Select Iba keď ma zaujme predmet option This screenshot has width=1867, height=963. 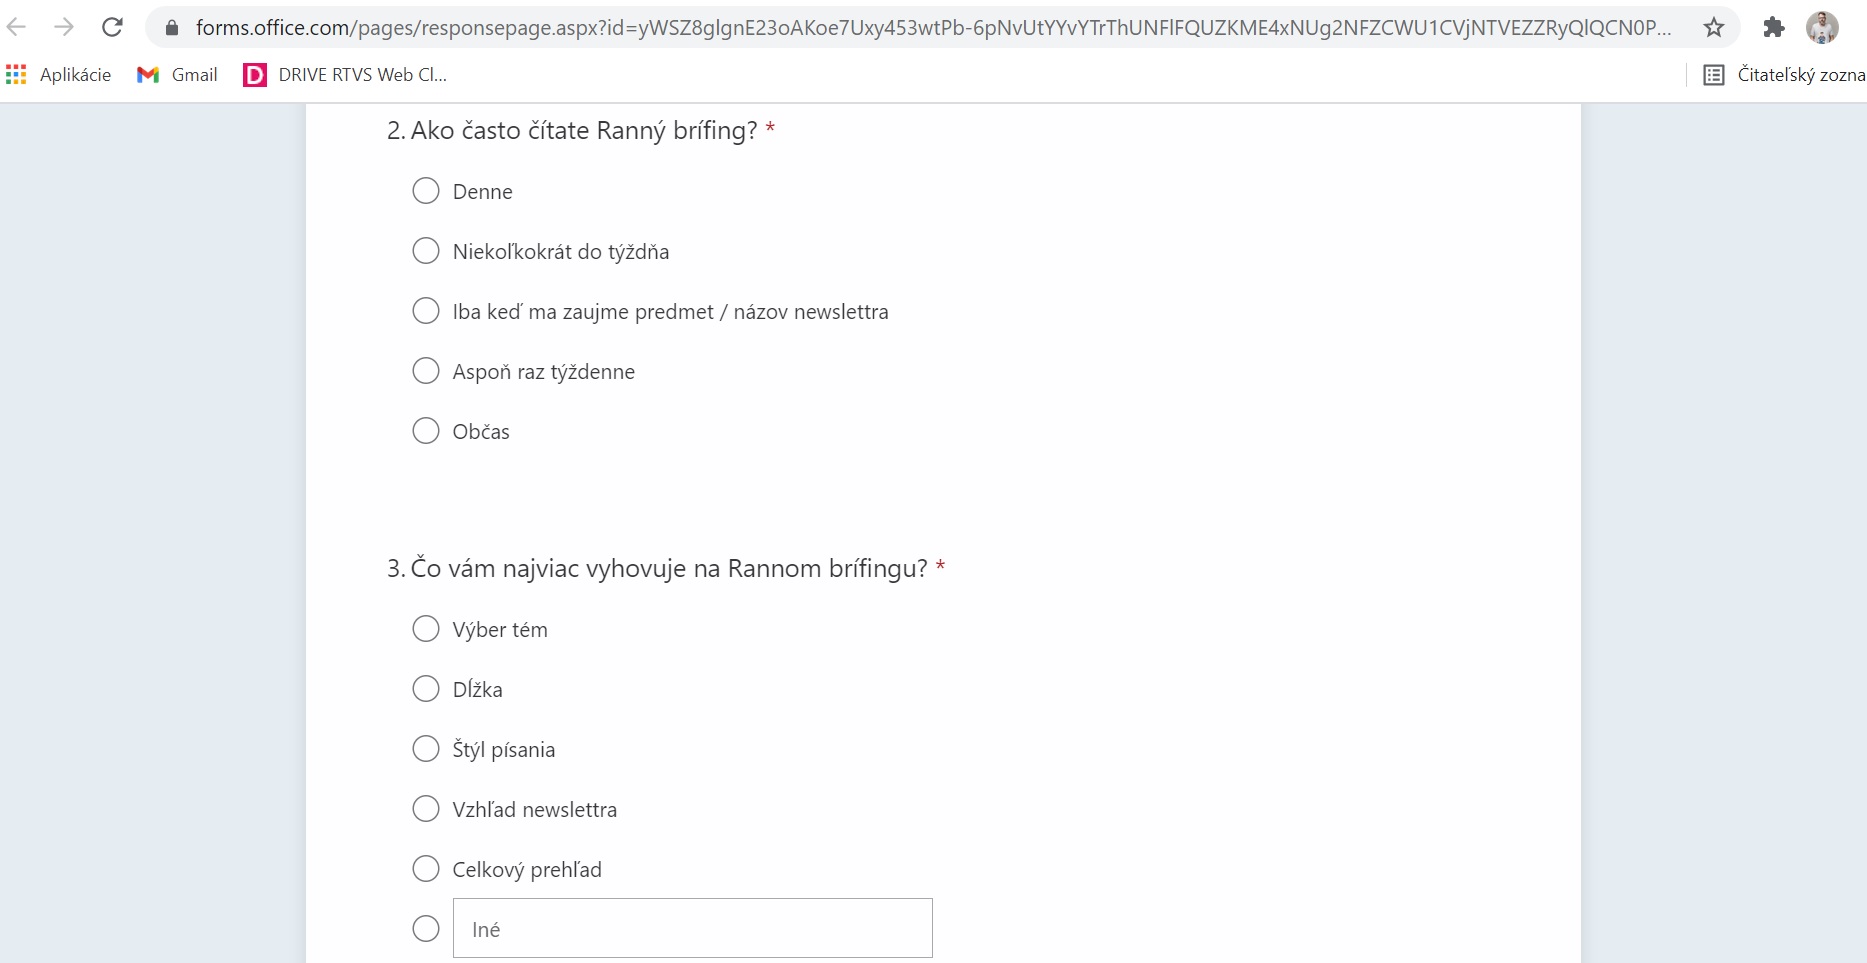click(x=426, y=311)
